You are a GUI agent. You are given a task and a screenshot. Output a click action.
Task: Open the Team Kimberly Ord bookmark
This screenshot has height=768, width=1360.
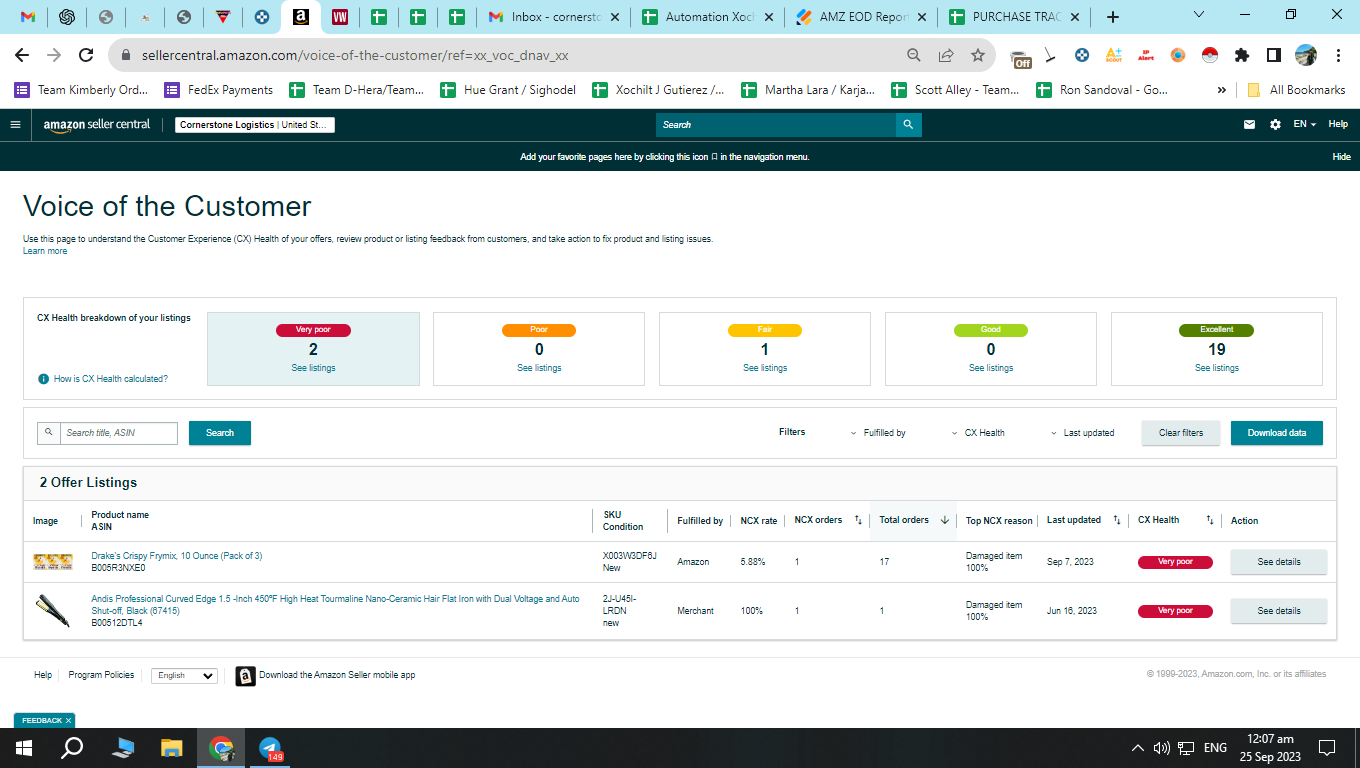[81, 90]
